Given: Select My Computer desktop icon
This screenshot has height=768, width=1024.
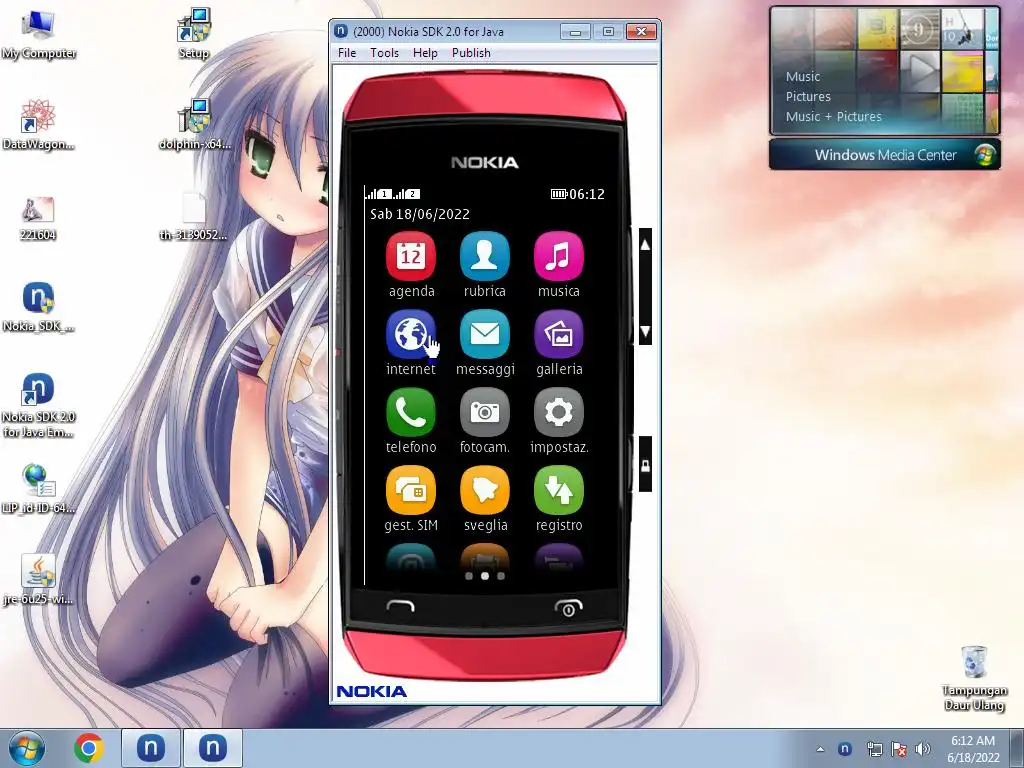Looking at the screenshot, I should point(39,34).
